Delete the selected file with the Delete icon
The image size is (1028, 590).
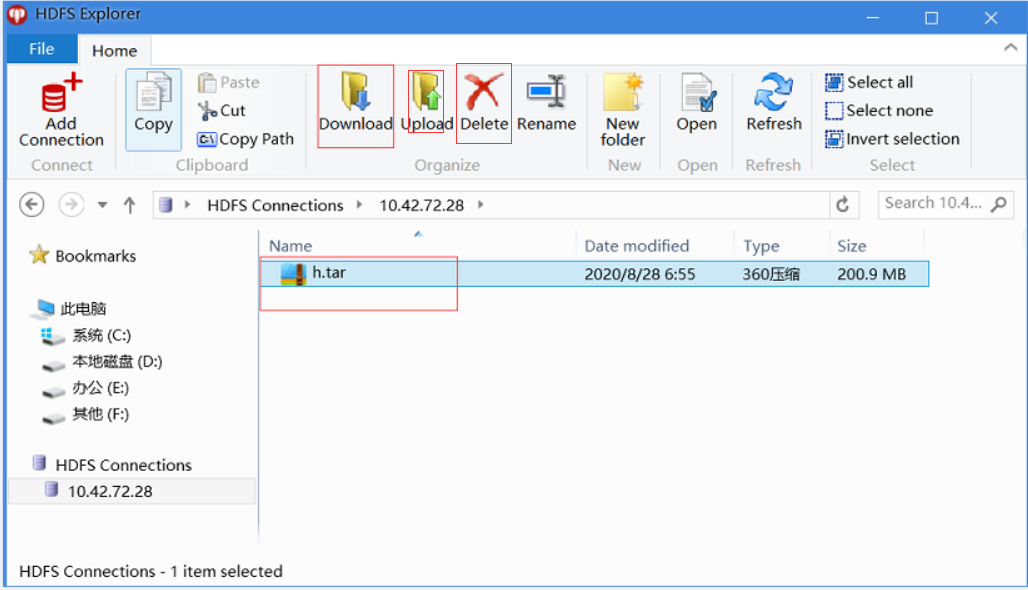[483, 103]
